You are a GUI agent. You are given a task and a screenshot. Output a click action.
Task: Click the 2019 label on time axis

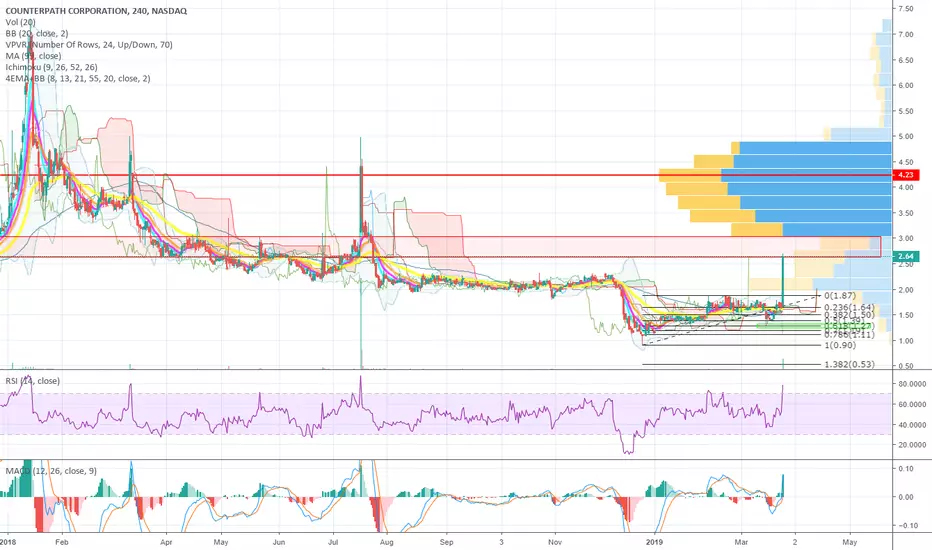654,542
